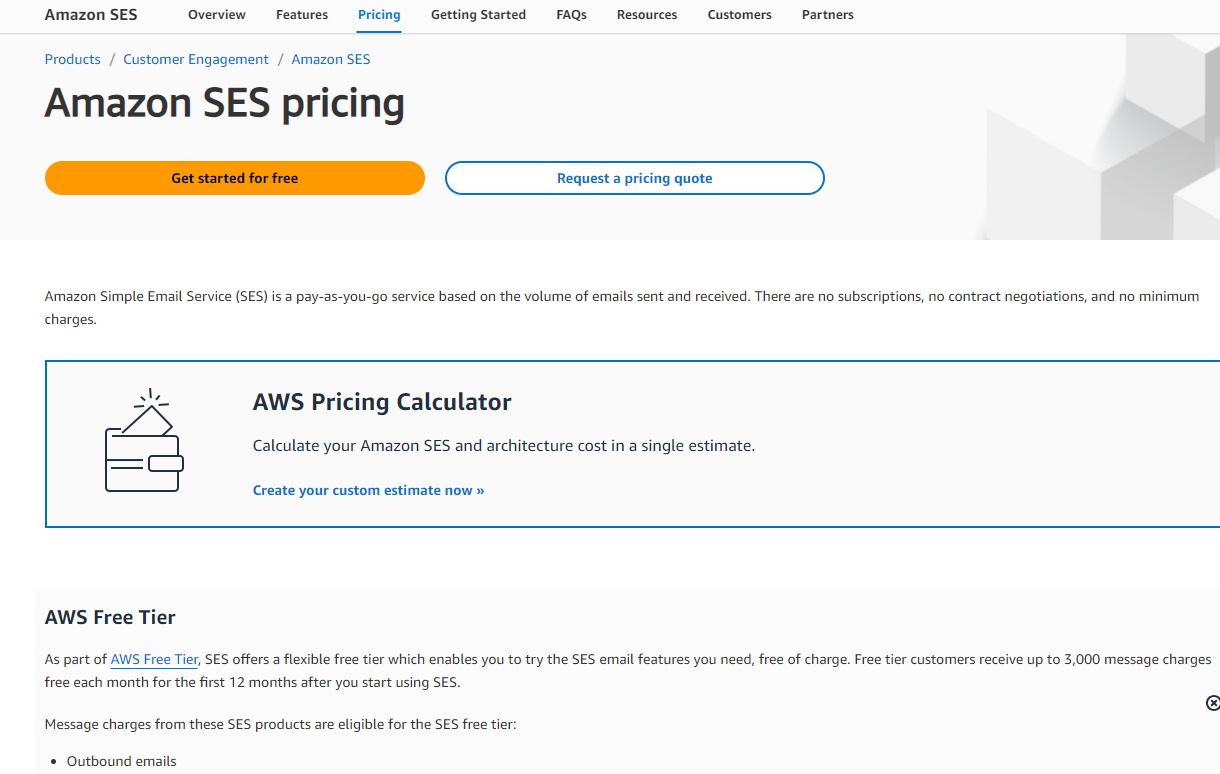This screenshot has height=774, width=1220.
Task: Go to the Getting Started tab
Action: click(x=478, y=15)
